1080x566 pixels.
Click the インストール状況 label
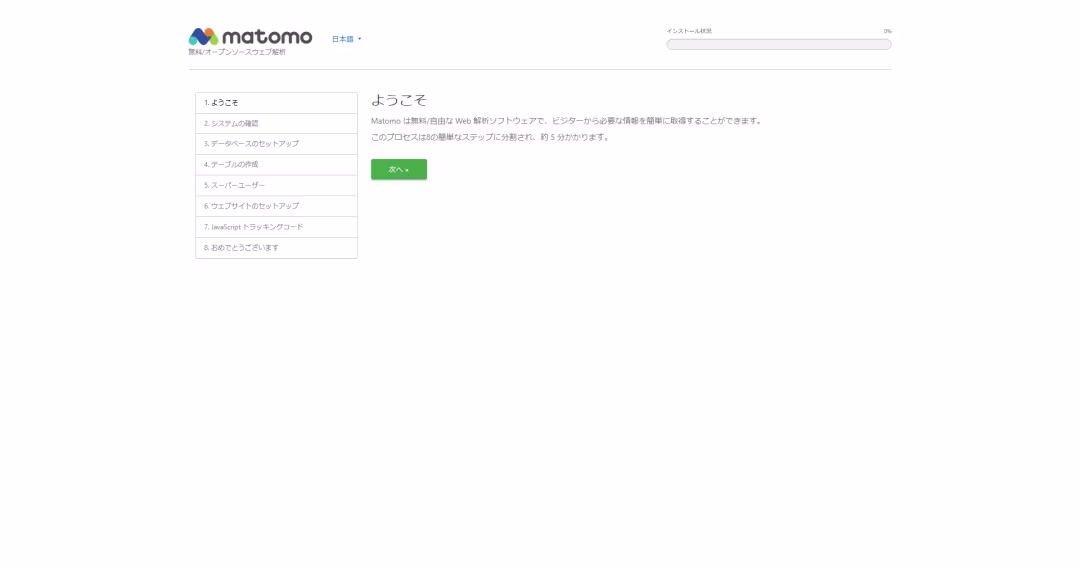point(689,31)
